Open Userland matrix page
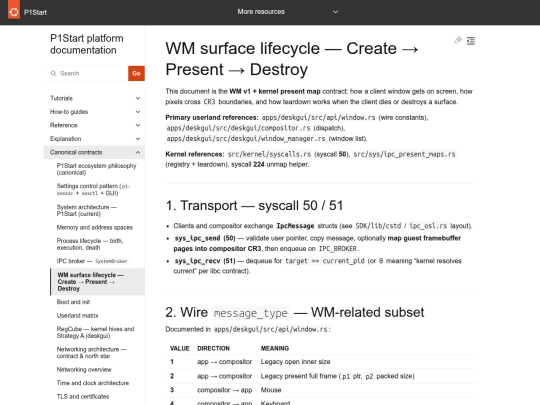Screen dimensions: 540x405 (77, 315)
